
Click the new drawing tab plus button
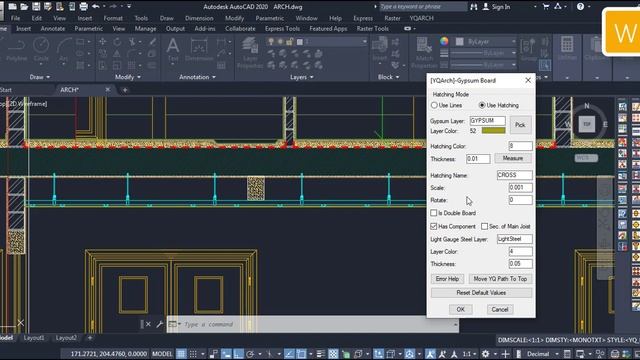pos(125,90)
